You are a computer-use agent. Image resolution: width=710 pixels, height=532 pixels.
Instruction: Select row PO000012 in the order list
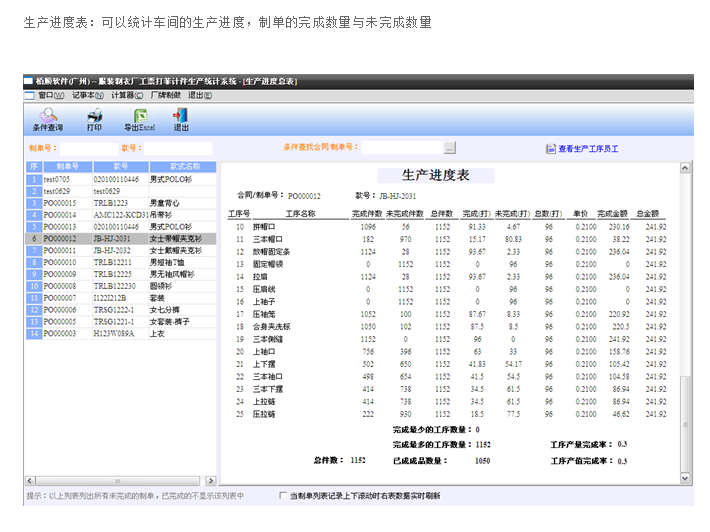60,239
